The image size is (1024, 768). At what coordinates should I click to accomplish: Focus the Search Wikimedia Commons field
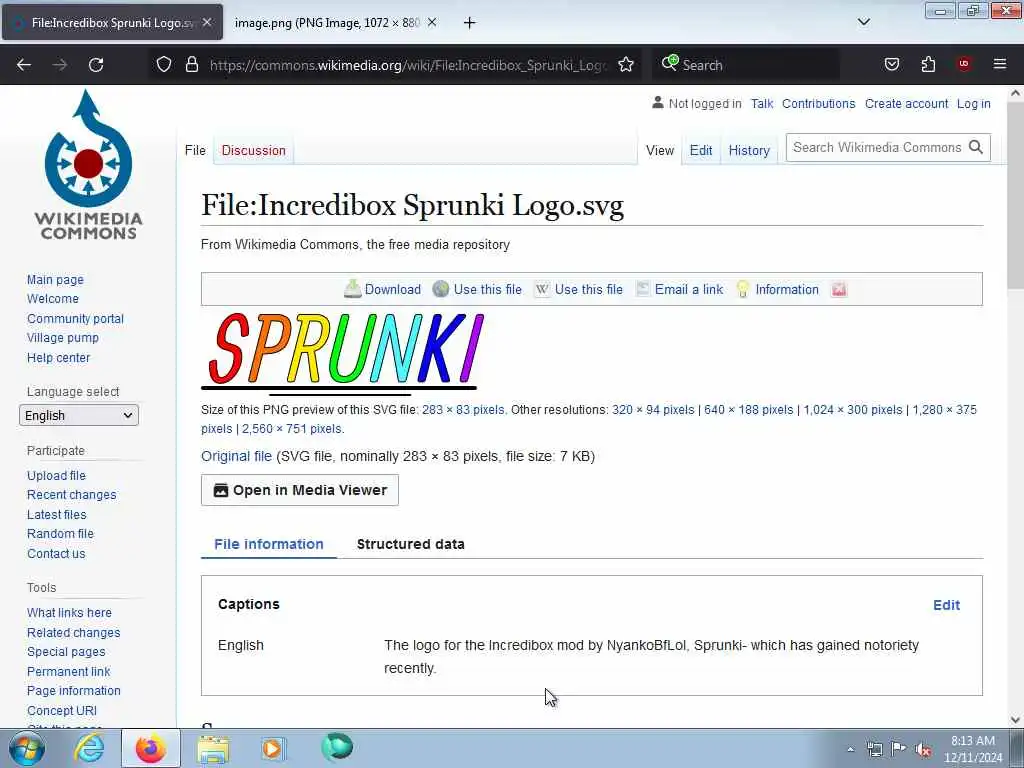pos(876,148)
